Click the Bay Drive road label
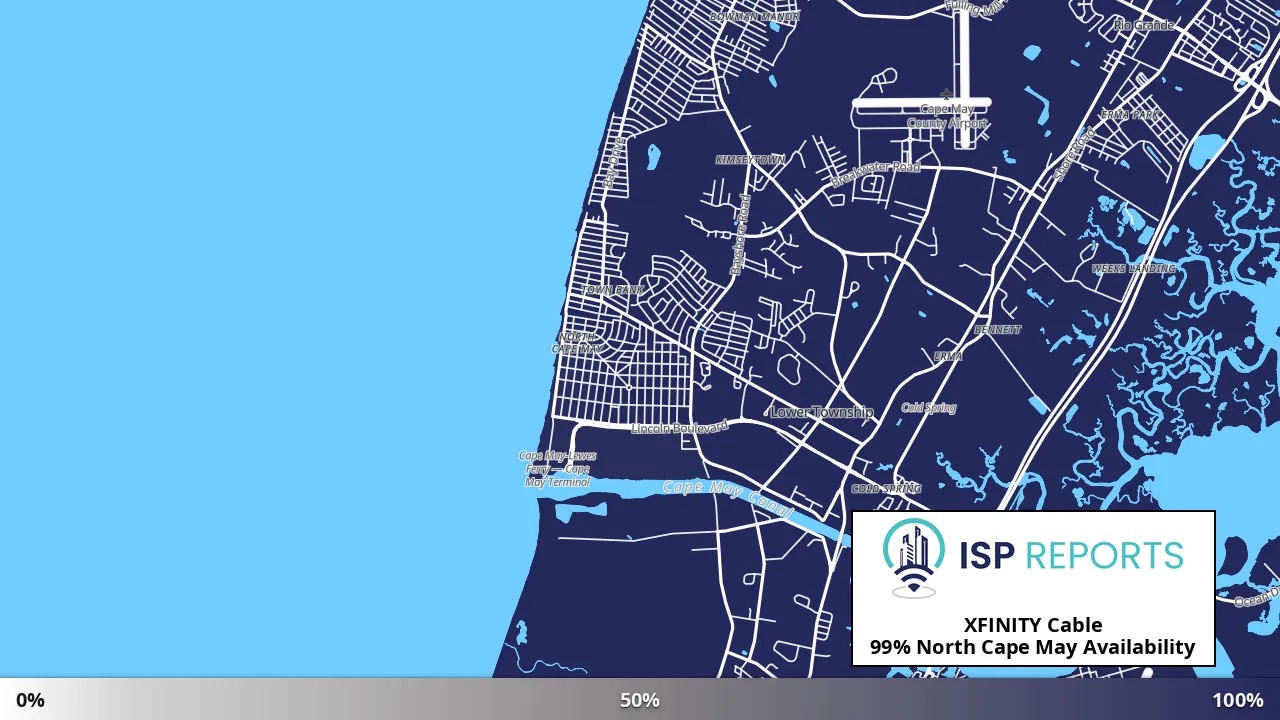Image resolution: width=1280 pixels, height=720 pixels. click(613, 162)
